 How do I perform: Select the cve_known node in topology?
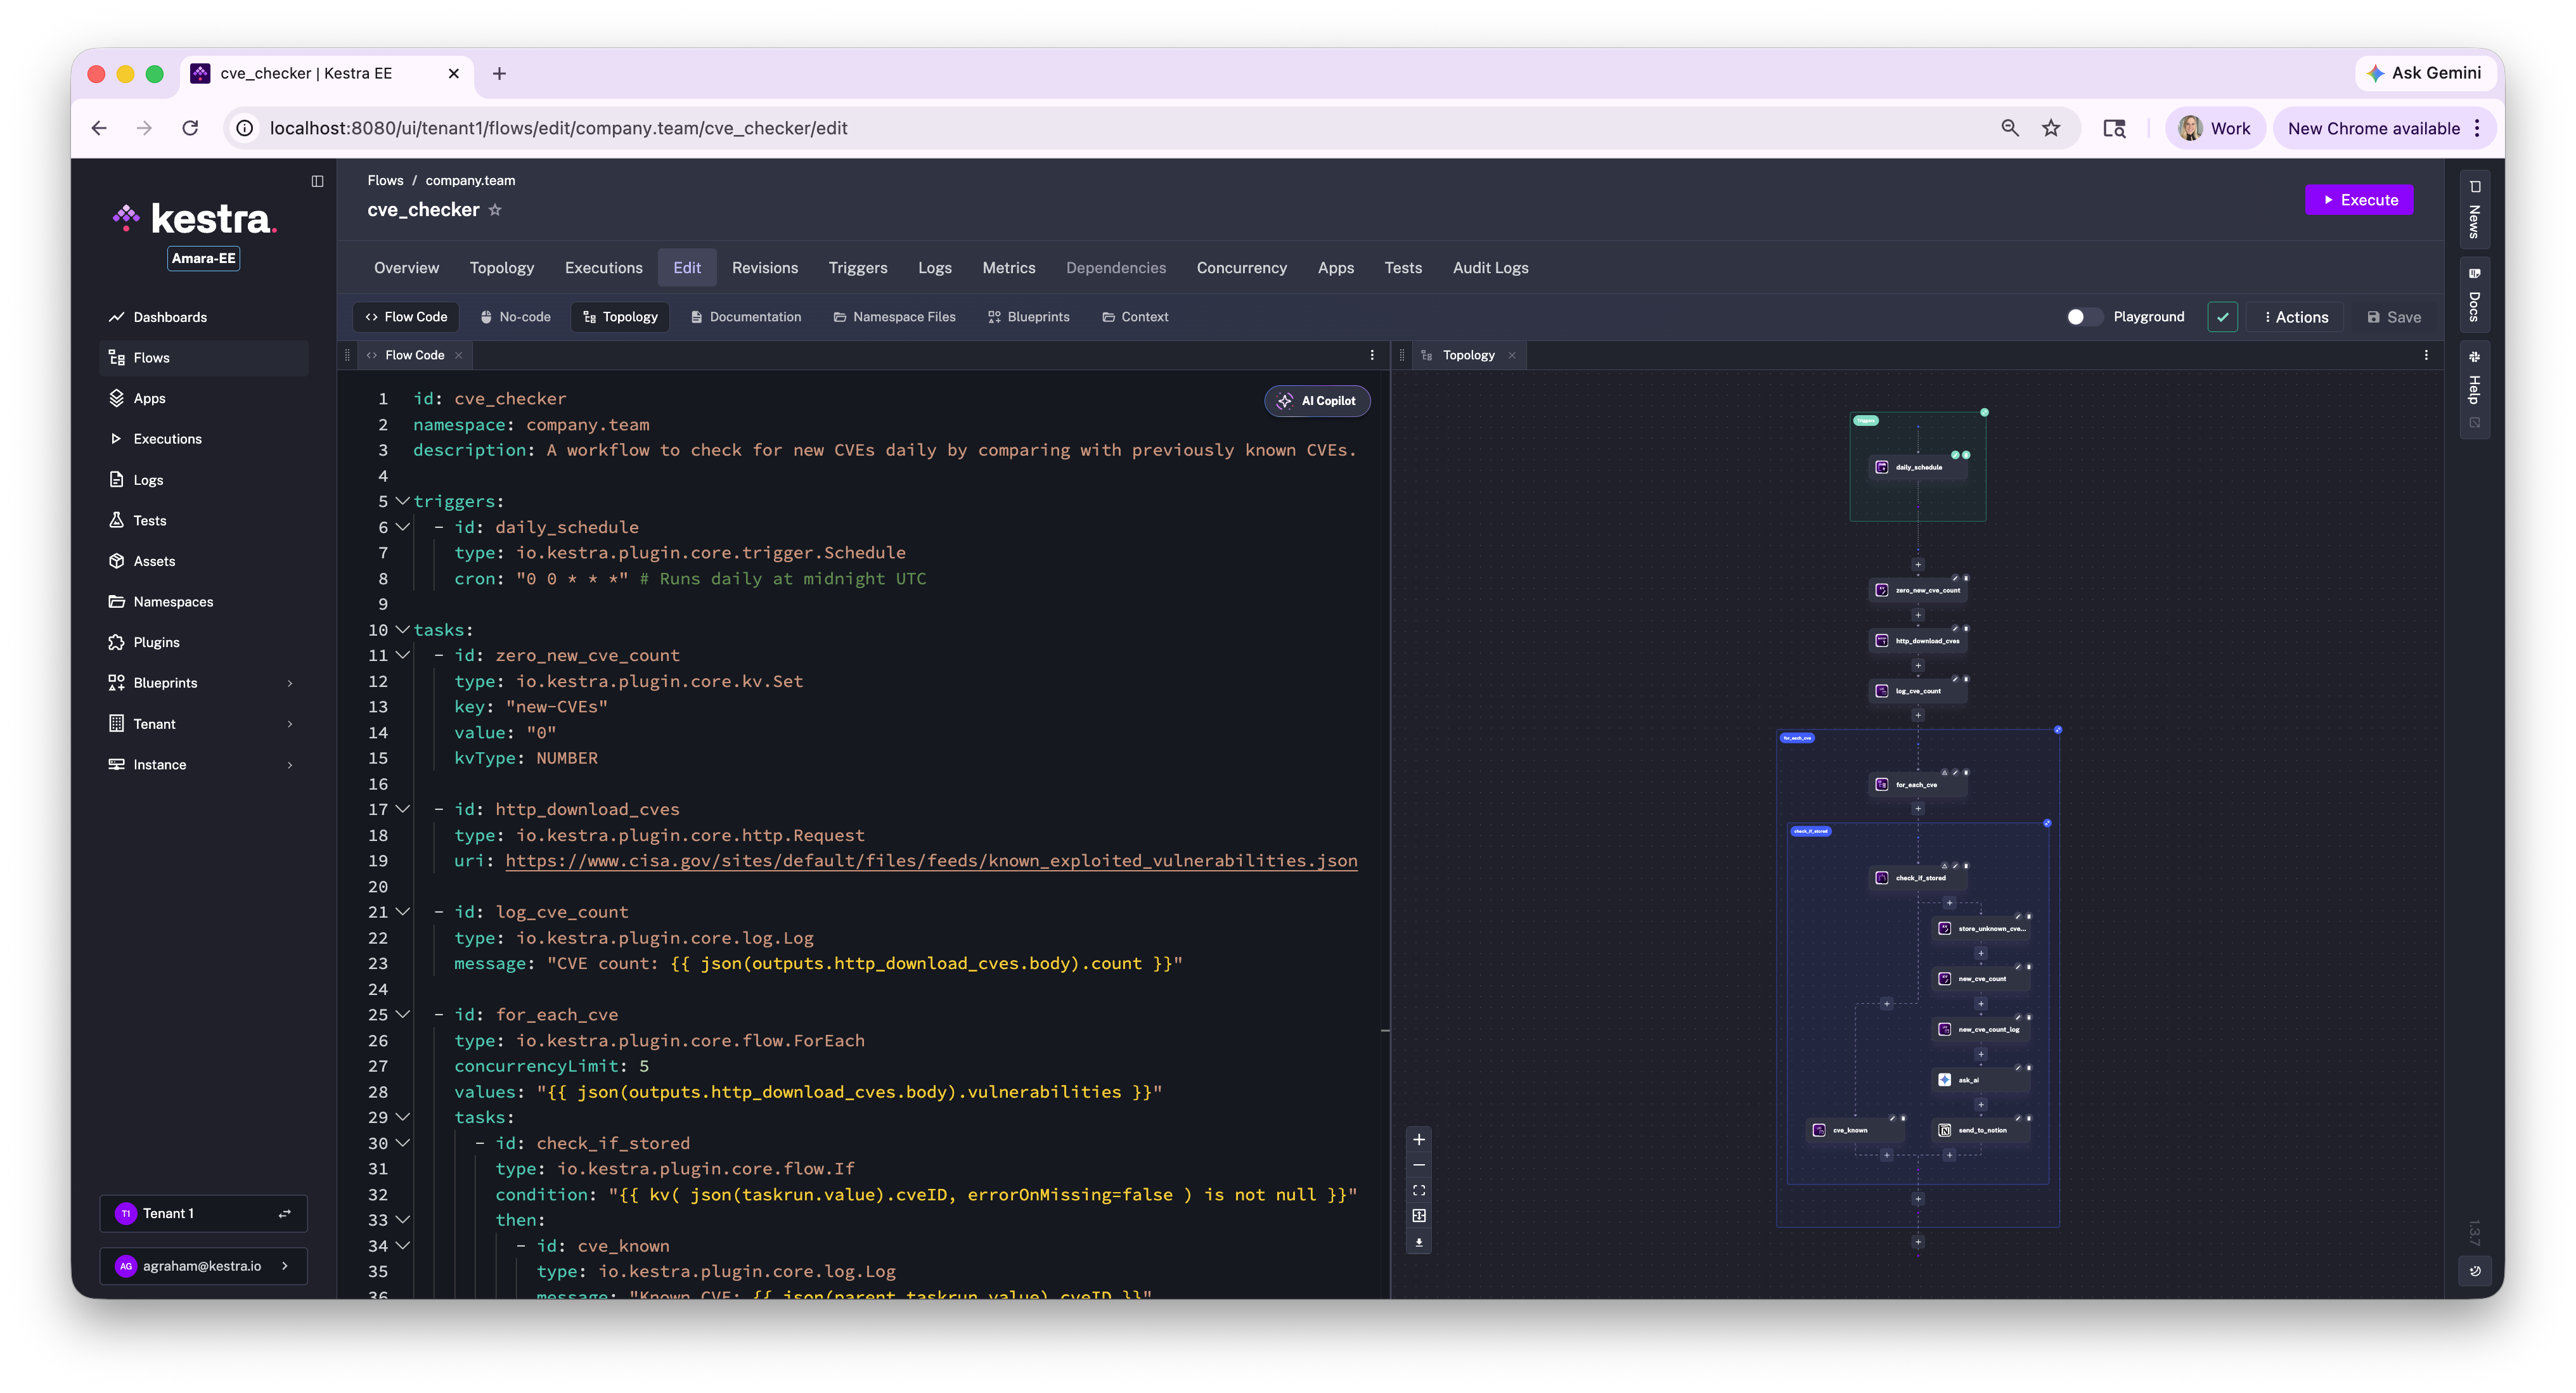[x=1855, y=1130]
